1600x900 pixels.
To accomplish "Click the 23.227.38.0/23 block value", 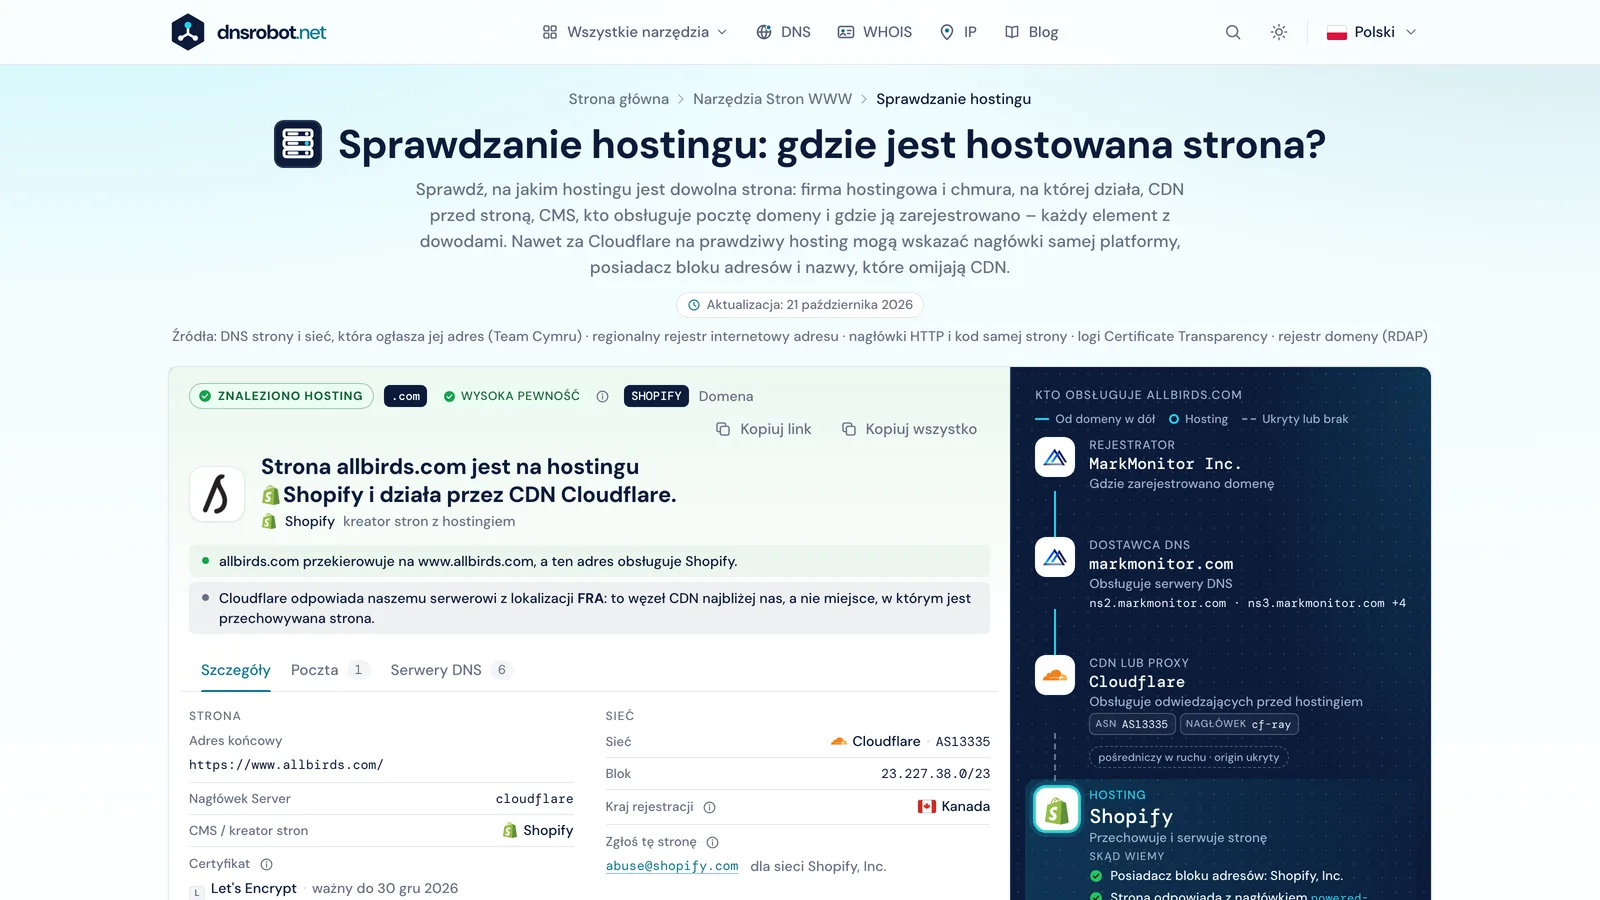I will click(935, 774).
